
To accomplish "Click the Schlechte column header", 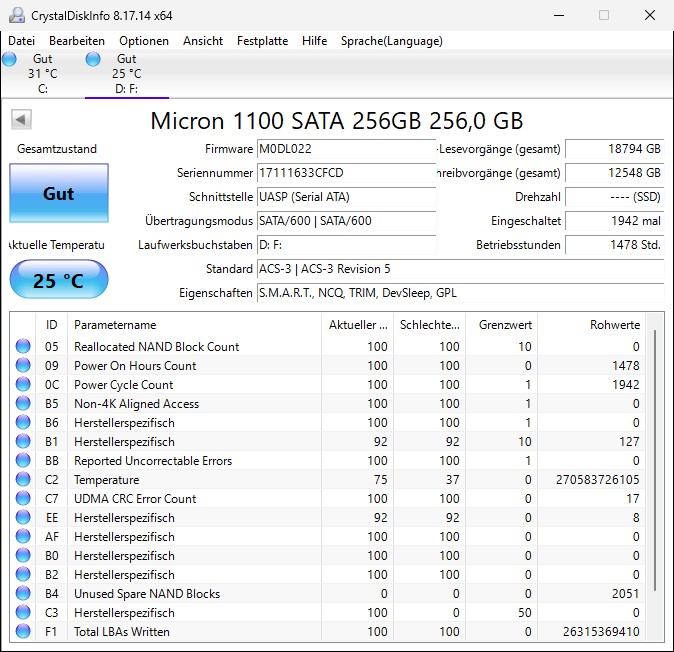I will 430,325.
